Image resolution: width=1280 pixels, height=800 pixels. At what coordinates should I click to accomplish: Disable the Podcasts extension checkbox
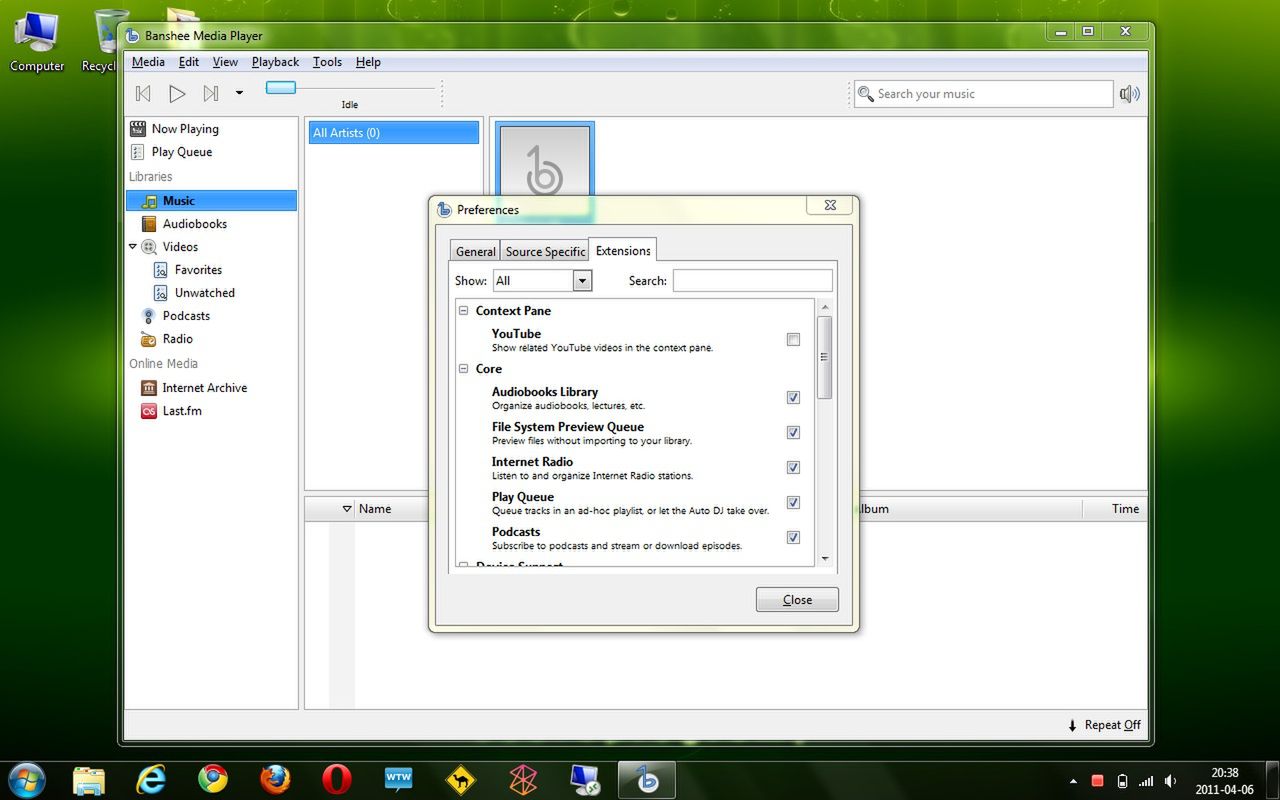(x=793, y=538)
